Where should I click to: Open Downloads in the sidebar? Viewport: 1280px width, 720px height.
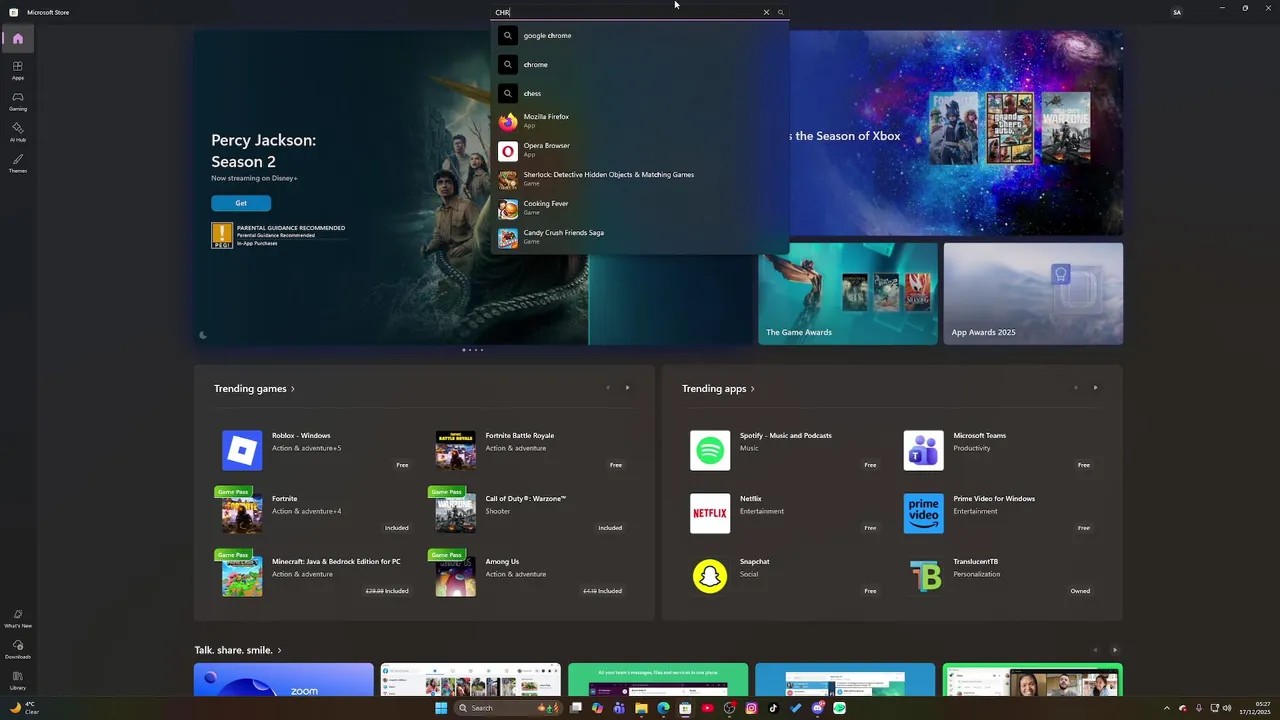pyautogui.click(x=17, y=649)
